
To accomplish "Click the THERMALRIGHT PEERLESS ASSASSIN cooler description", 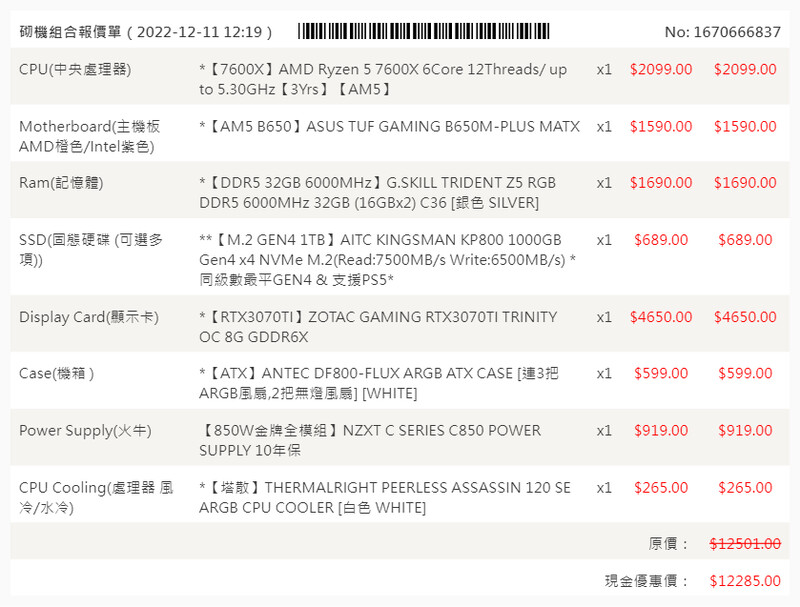I will [385, 497].
